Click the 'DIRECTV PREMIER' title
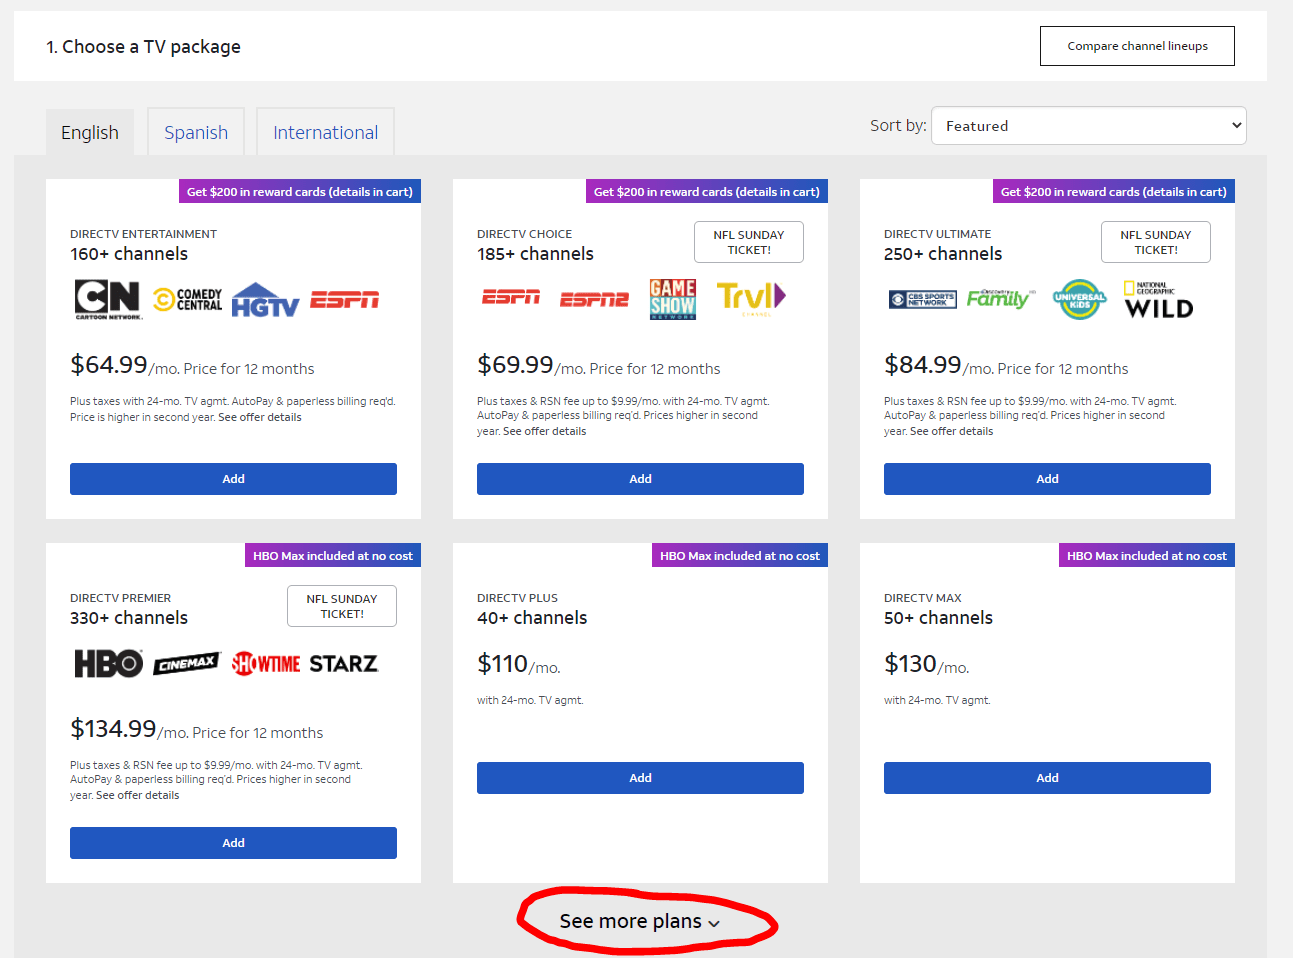Image resolution: width=1293 pixels, height=958 pixels. pos(120,598)
